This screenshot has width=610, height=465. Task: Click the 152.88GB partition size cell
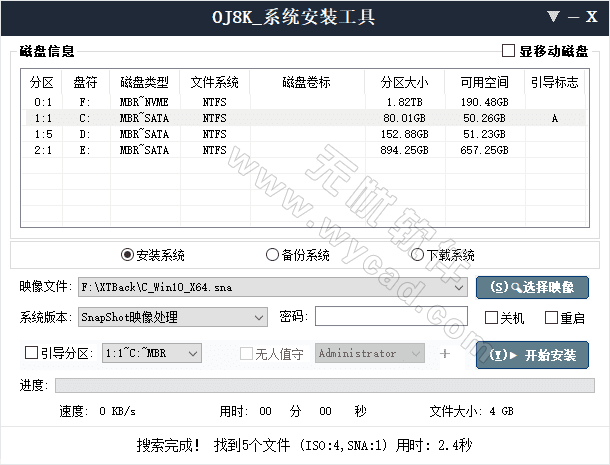click(x=405, y=134)
